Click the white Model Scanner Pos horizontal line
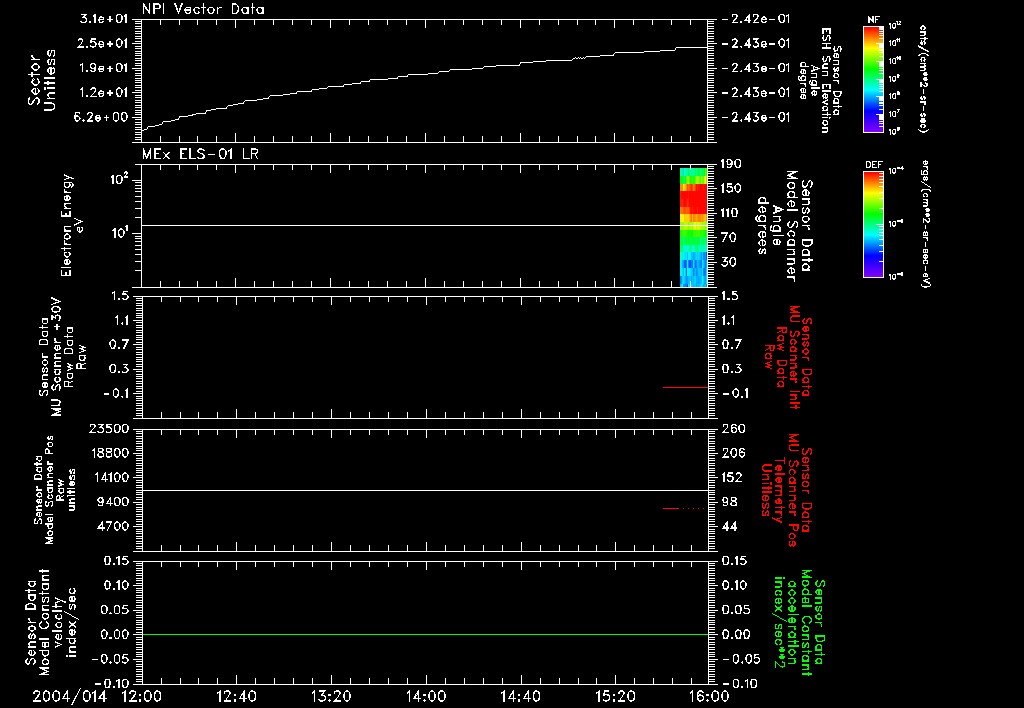Image resolution: width=1024 pixels, height=708 pixels. coord(424,491)
